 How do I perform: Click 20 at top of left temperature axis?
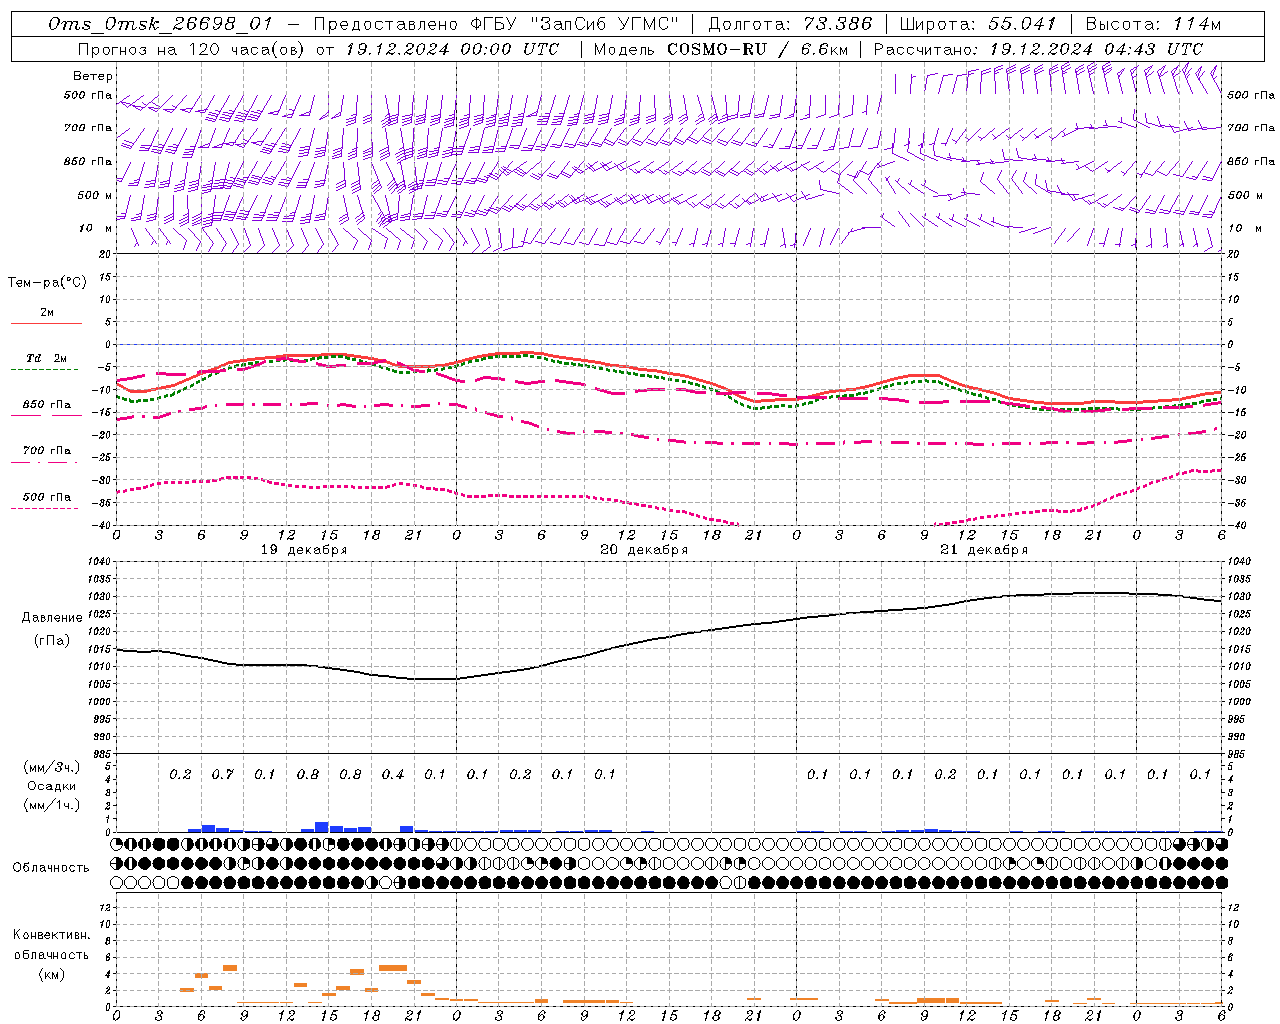pos(106,254)
